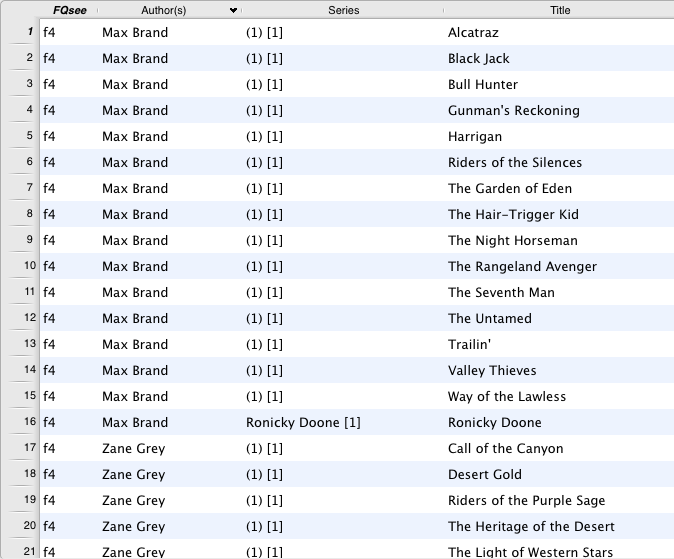Click Riders of the Purple Sage

point(526,500)
